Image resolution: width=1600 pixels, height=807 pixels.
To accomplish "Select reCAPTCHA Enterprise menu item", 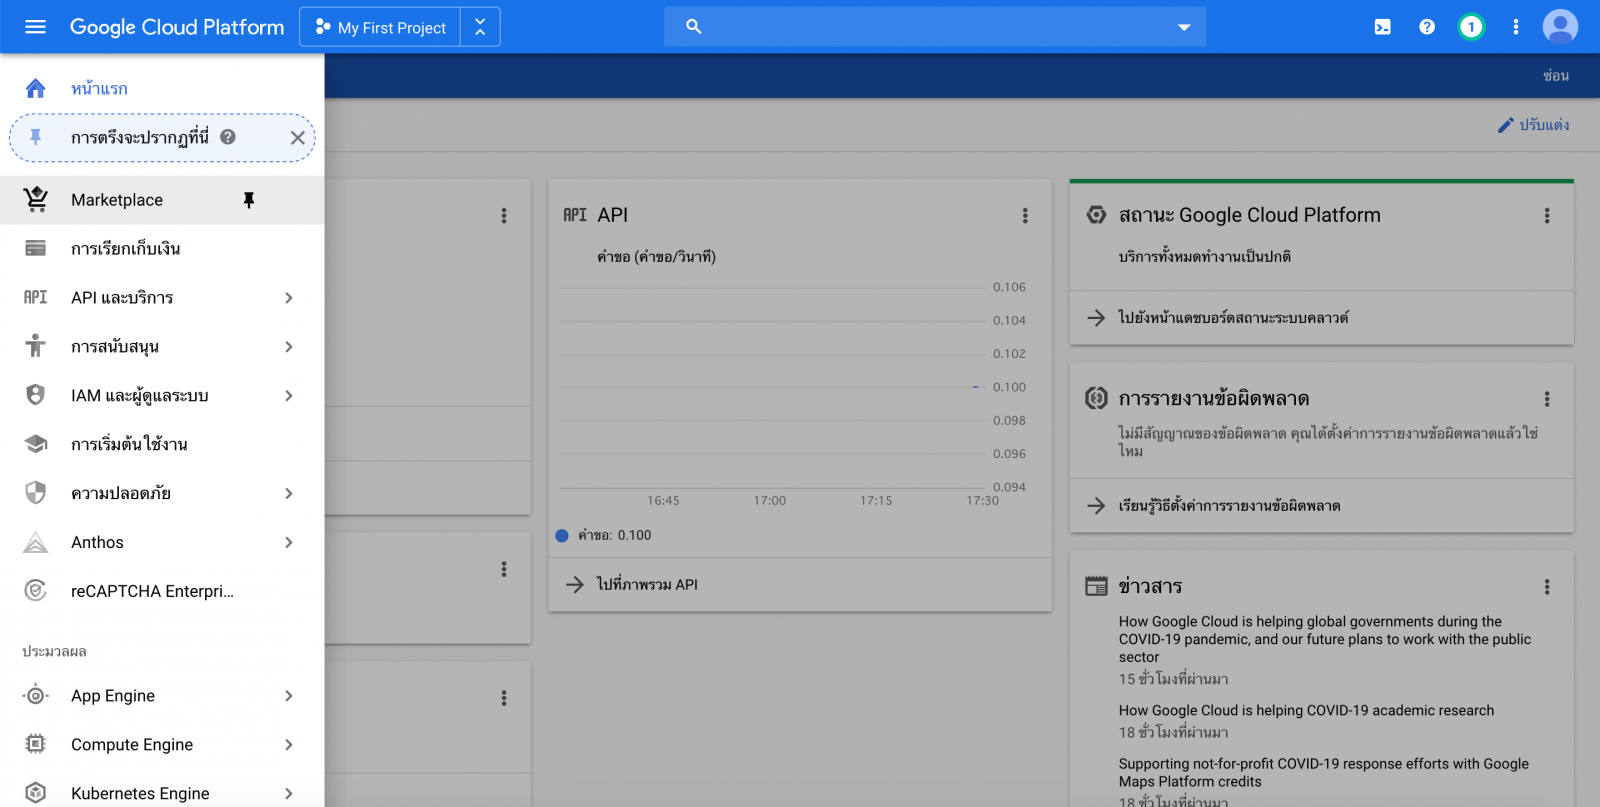I will (x=162, y=591).
